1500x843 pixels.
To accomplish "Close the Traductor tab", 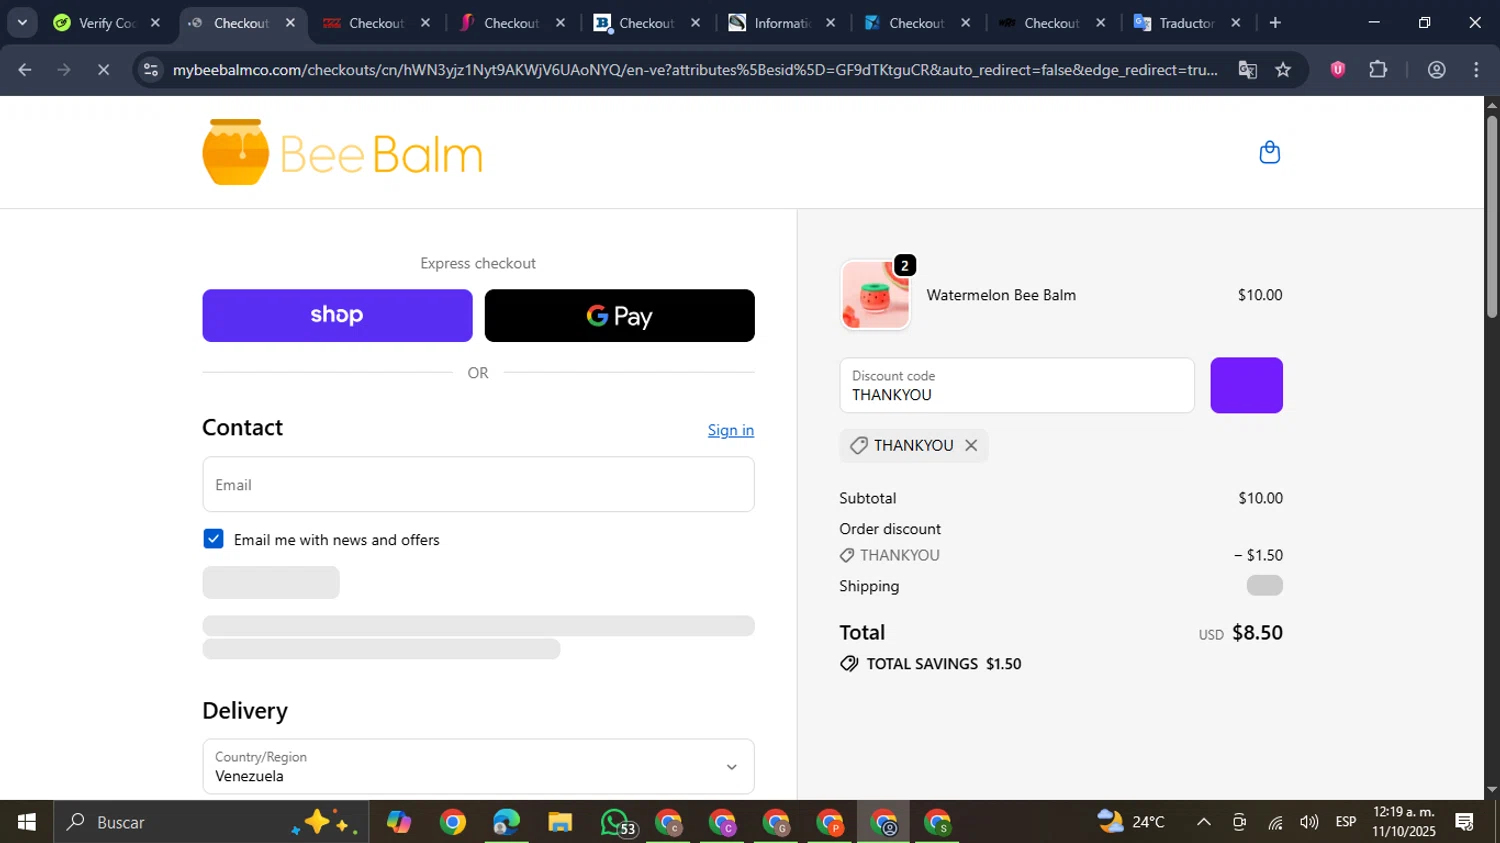I will [1236, 22].
